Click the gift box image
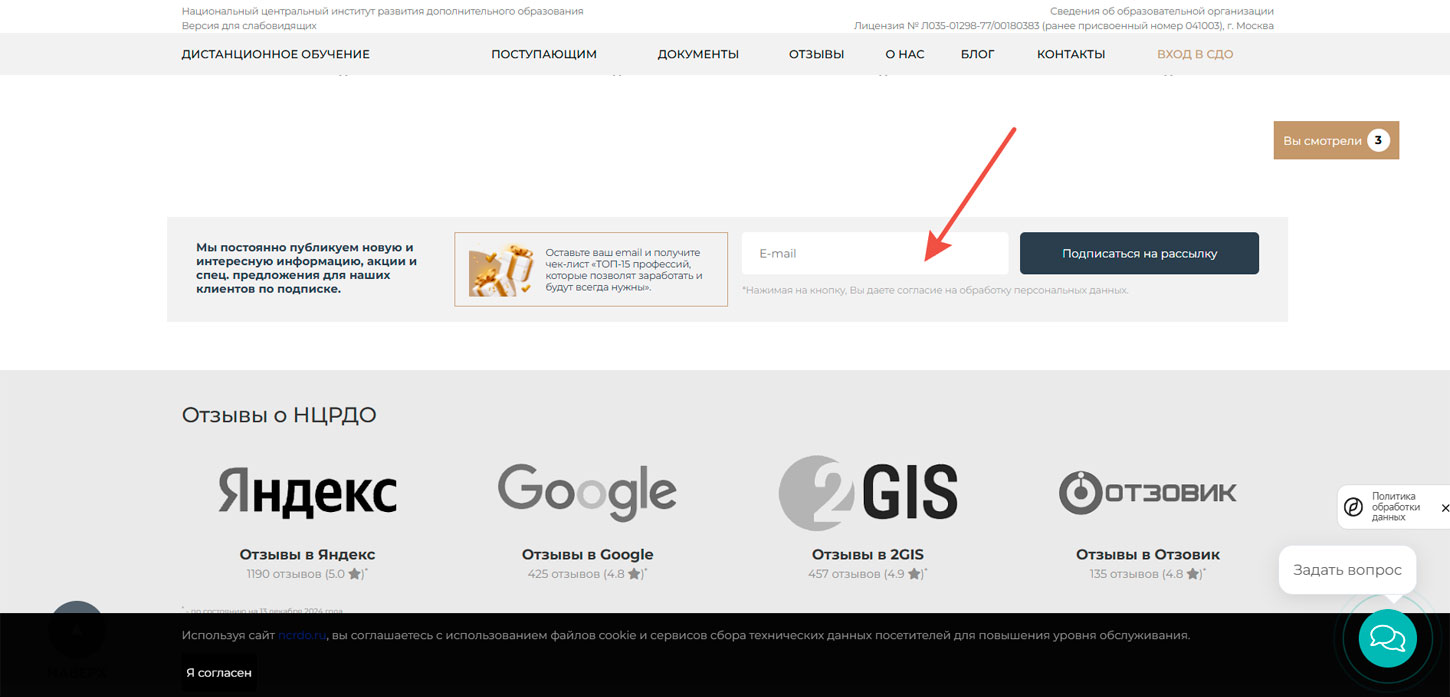Viewport: 1450px width, 697px height. pos(500,270)
